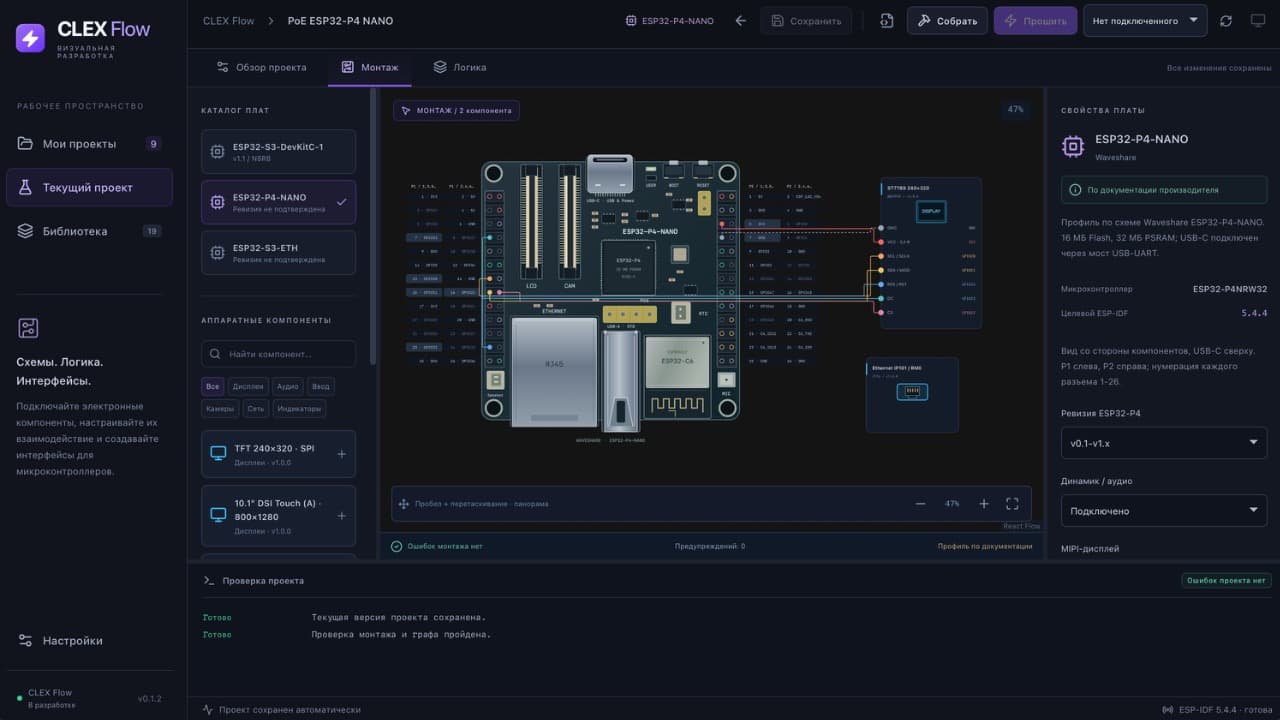
Task: Filter components by Дисплеи
Action: tap(248, 386)
